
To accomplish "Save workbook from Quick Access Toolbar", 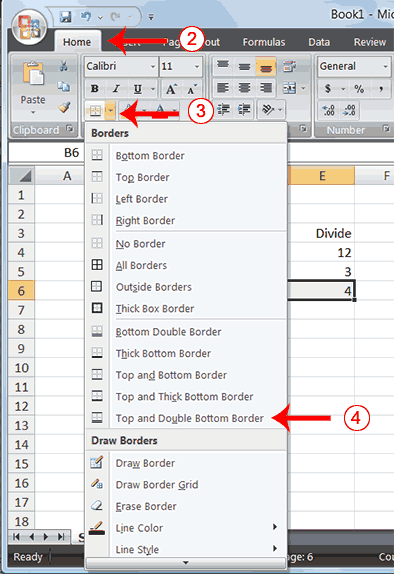I will [x=66, y=16].
